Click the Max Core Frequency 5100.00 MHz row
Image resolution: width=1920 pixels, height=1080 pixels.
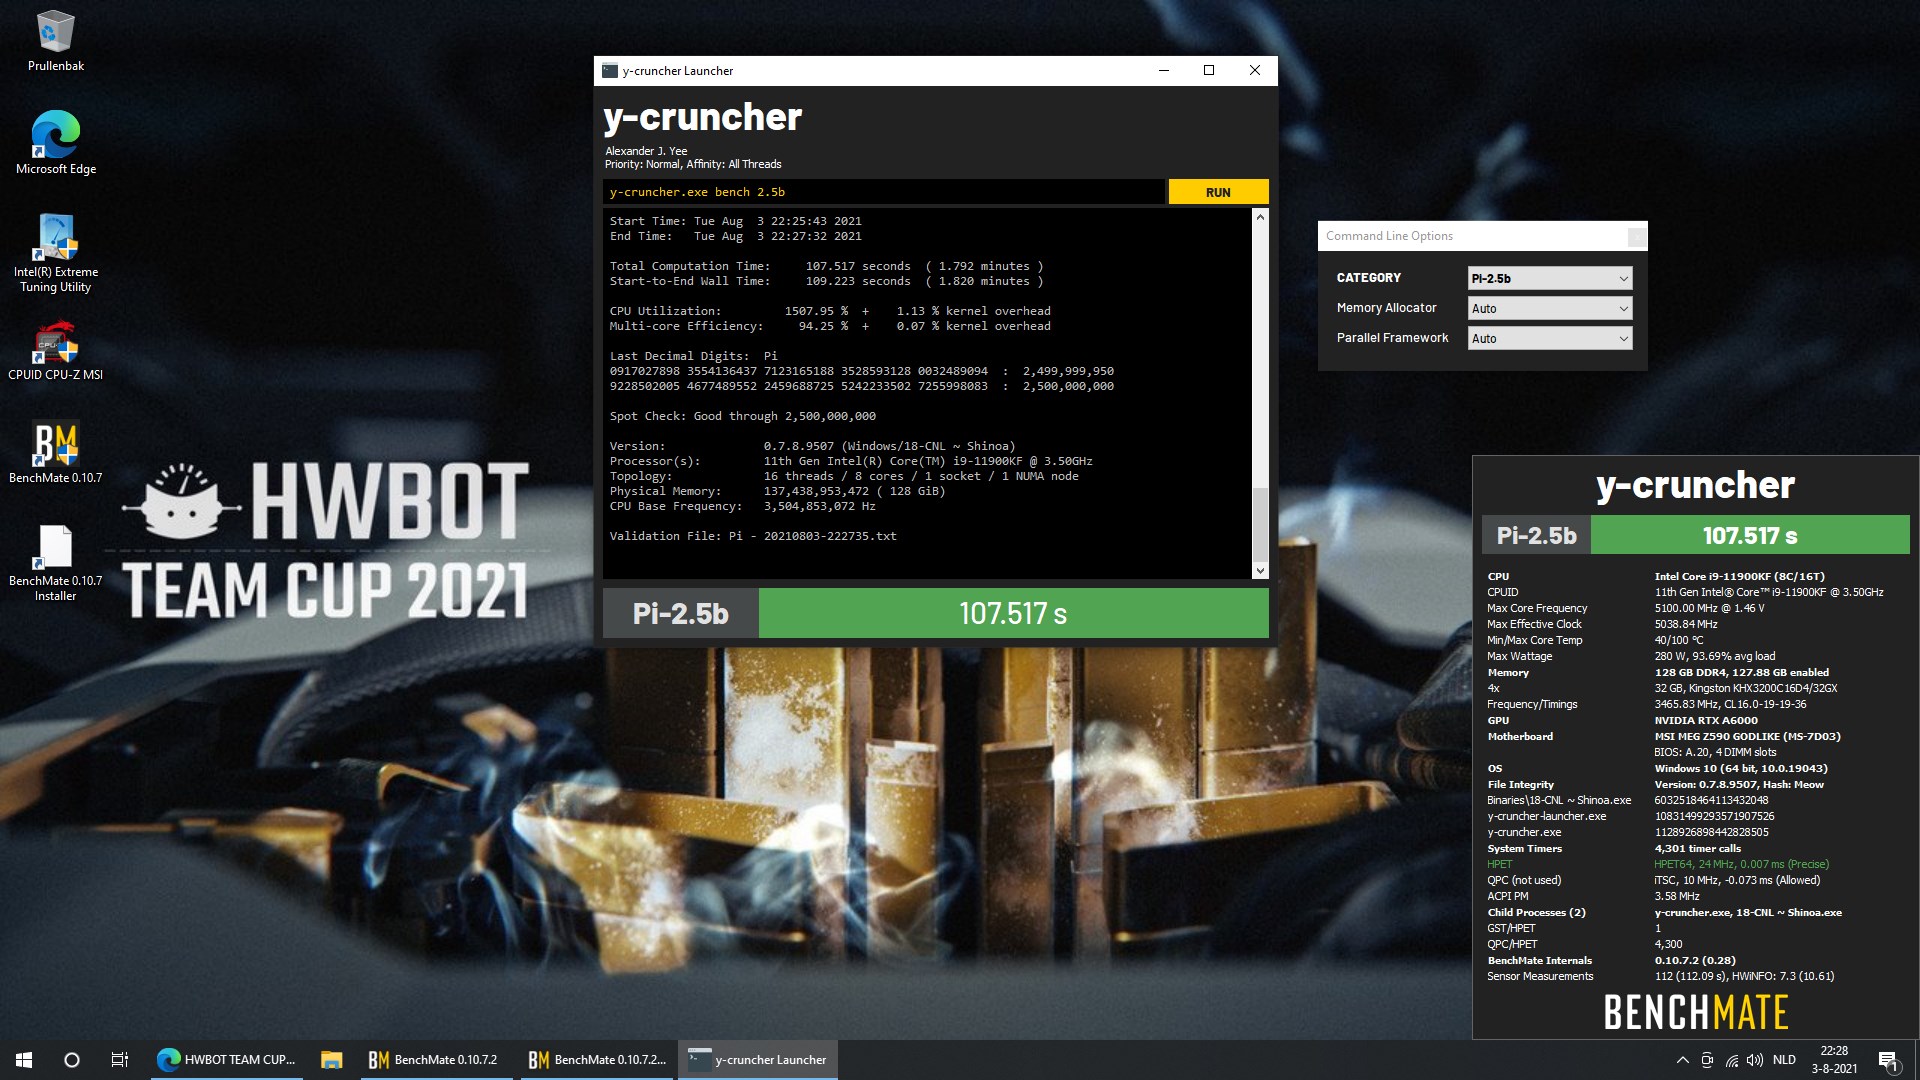click(1626, 608)
